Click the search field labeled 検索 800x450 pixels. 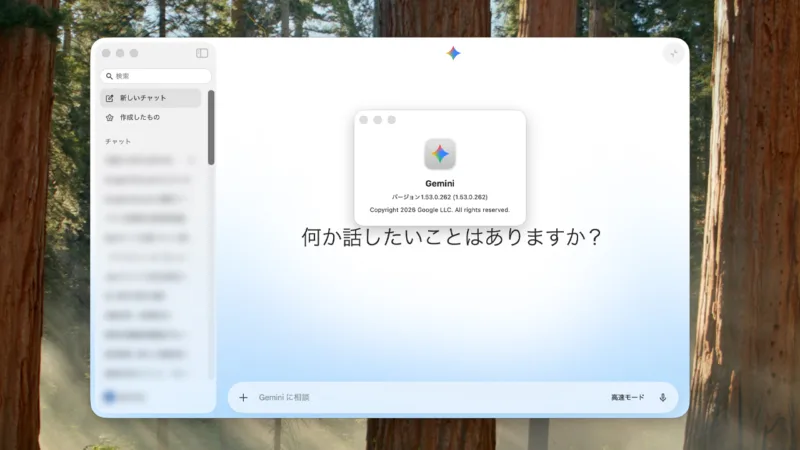tap(156, 76)
